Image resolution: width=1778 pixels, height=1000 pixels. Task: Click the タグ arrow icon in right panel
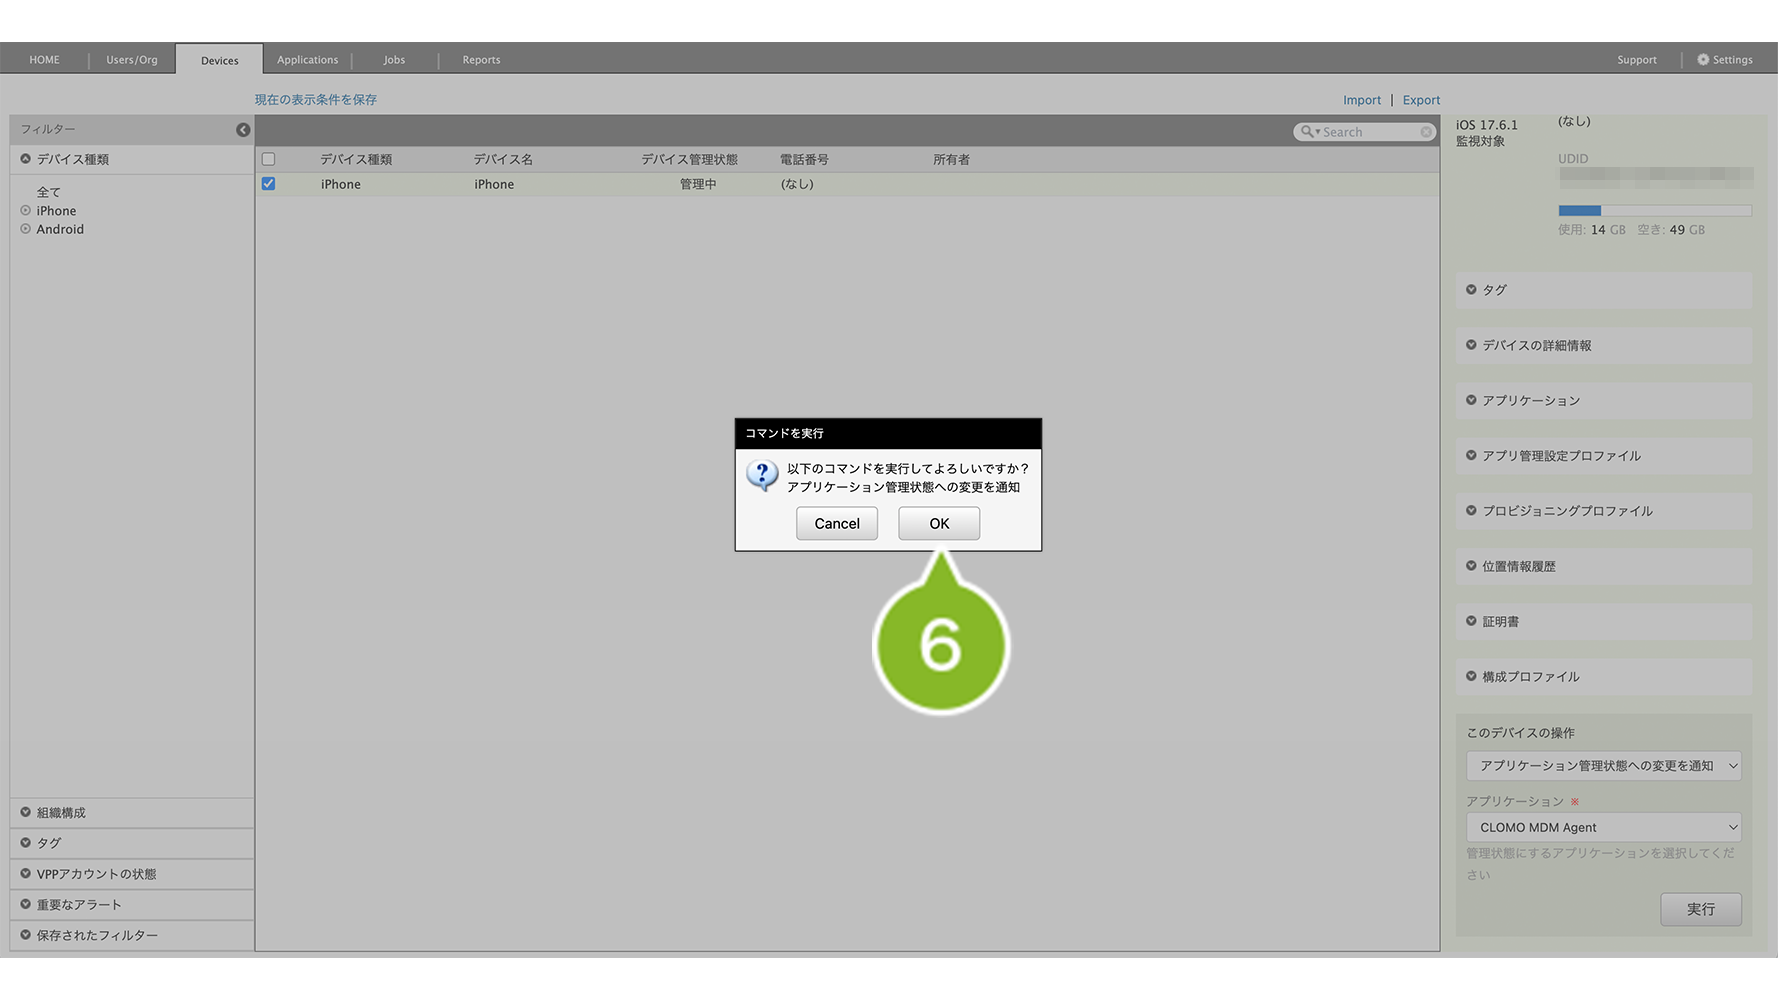point(1471,290)
